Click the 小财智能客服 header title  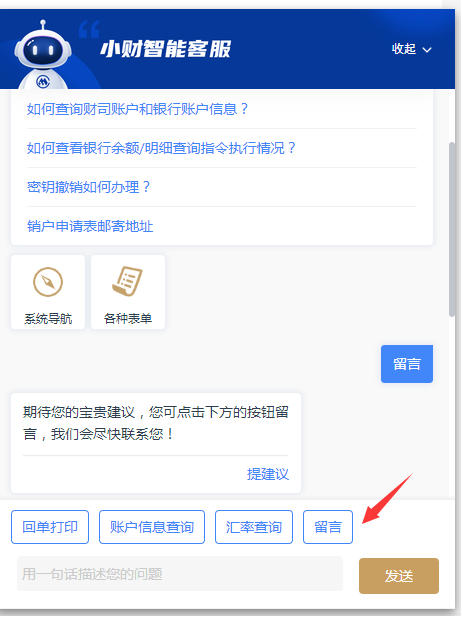point(166,49)
